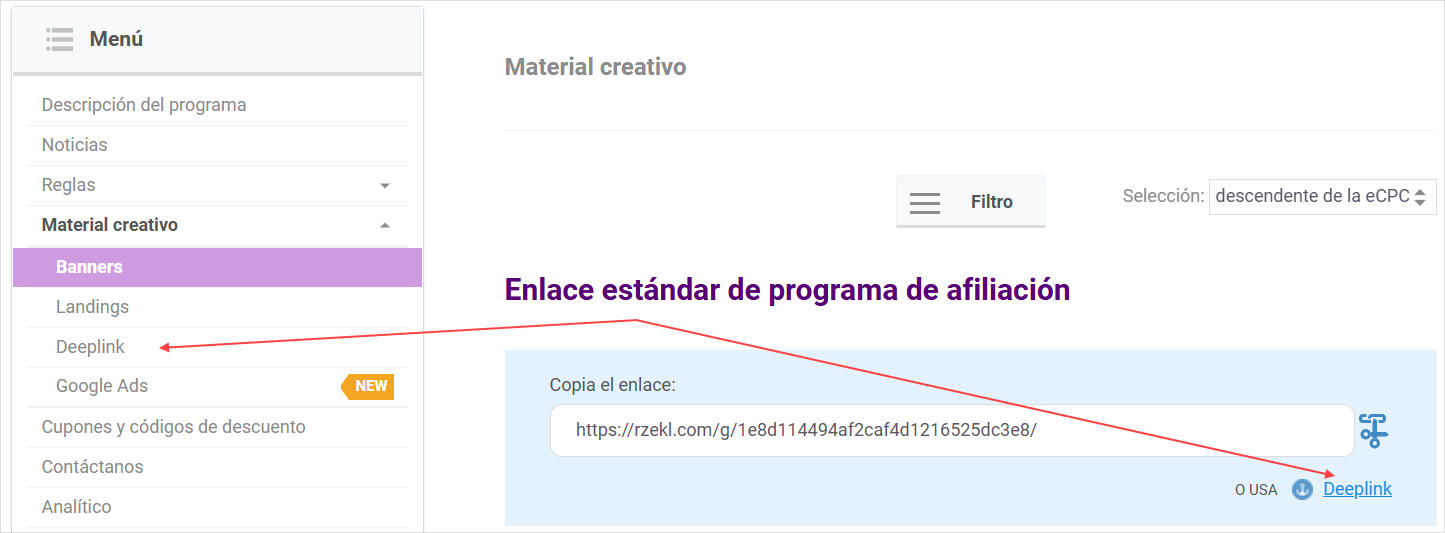Screen dimensions: 1445x533
Task: Open Landings under Material creativo
Action: (x=92, y=307)
